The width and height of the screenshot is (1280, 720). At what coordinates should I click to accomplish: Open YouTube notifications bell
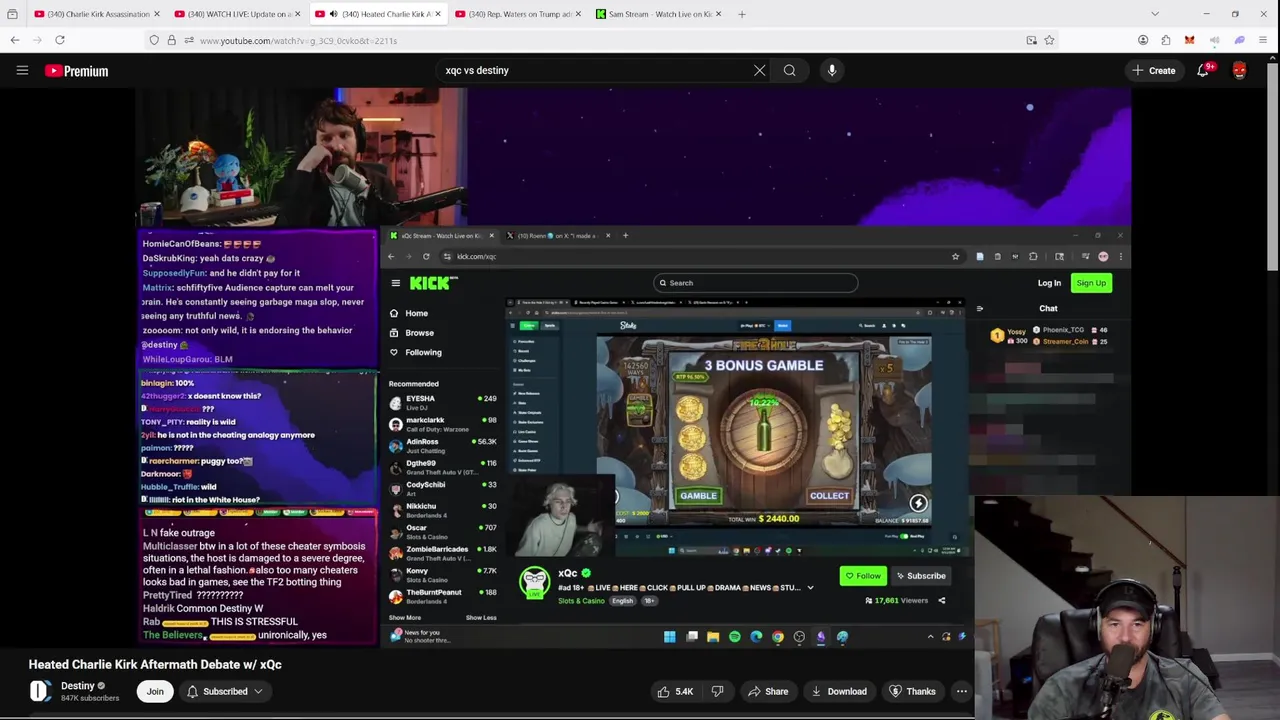point(1204,70)
